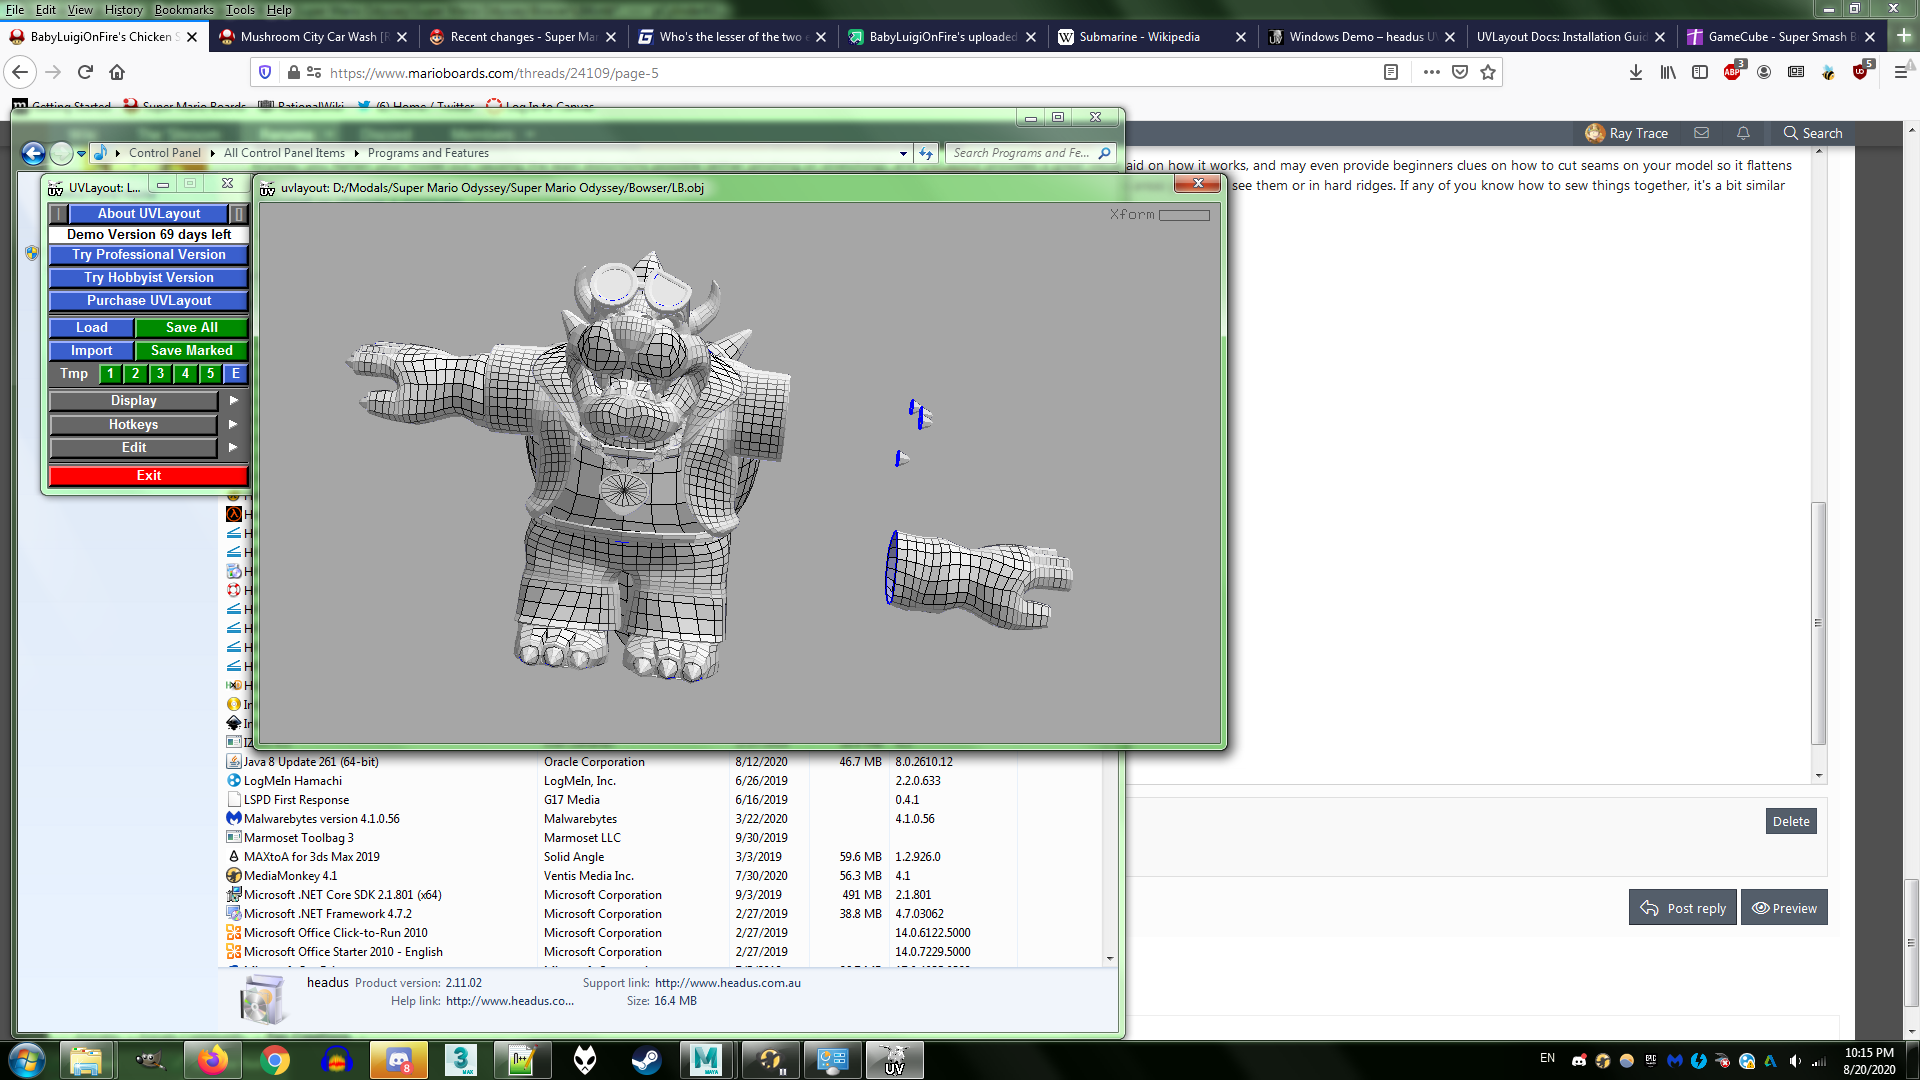Screen dimensions: 1920x1080
Task: Click the back arrow in Control Panel window
Action: tap(33, 153)
